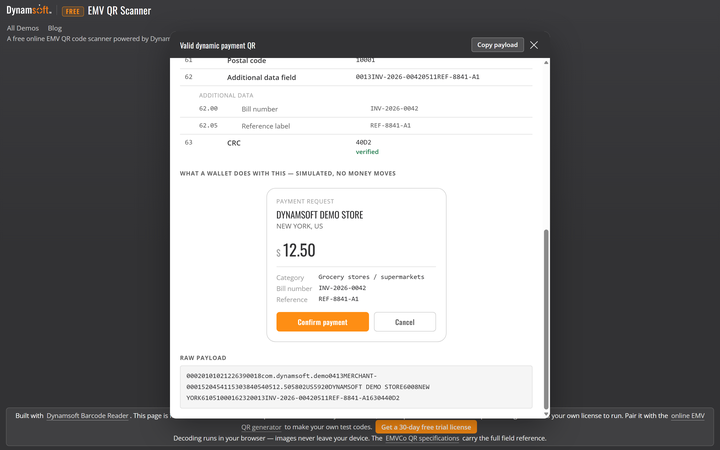Select bill number value INV-2026-0042 in table
720x450 pixels.
click(x=394, y=109)
